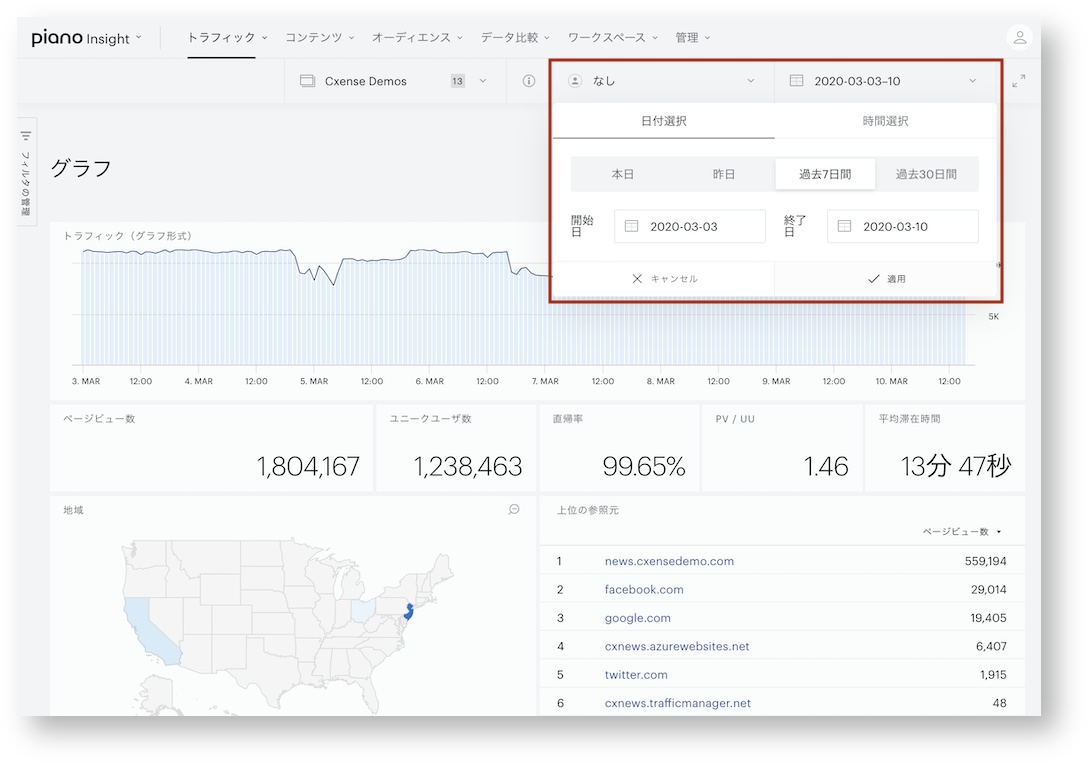This screenshot has height=764, width=1089.
Task: Click the PV / UU value 1.46
Action: [826, 466]
